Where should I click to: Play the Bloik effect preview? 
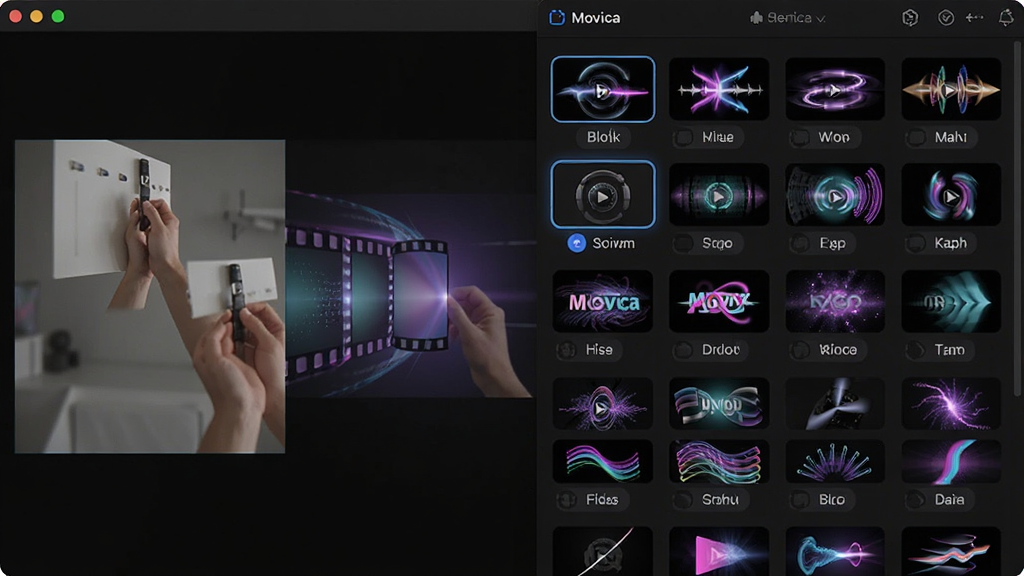click(x=602, y=89)
